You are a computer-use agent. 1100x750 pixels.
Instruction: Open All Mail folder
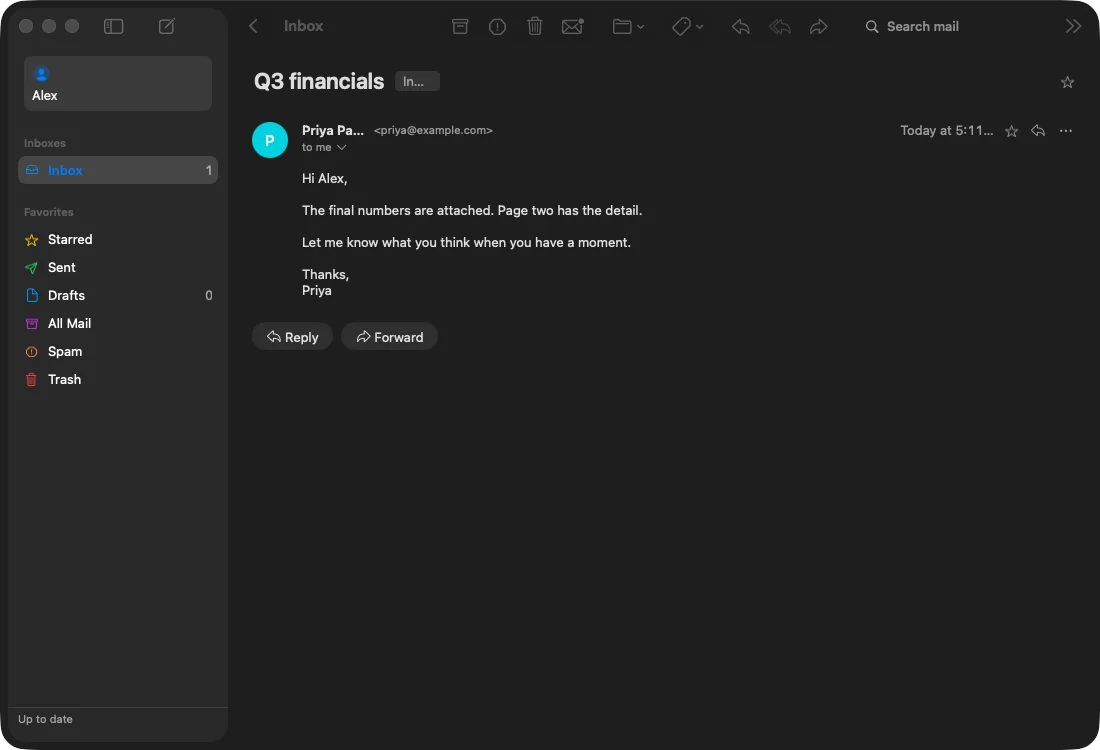[118, 323]
